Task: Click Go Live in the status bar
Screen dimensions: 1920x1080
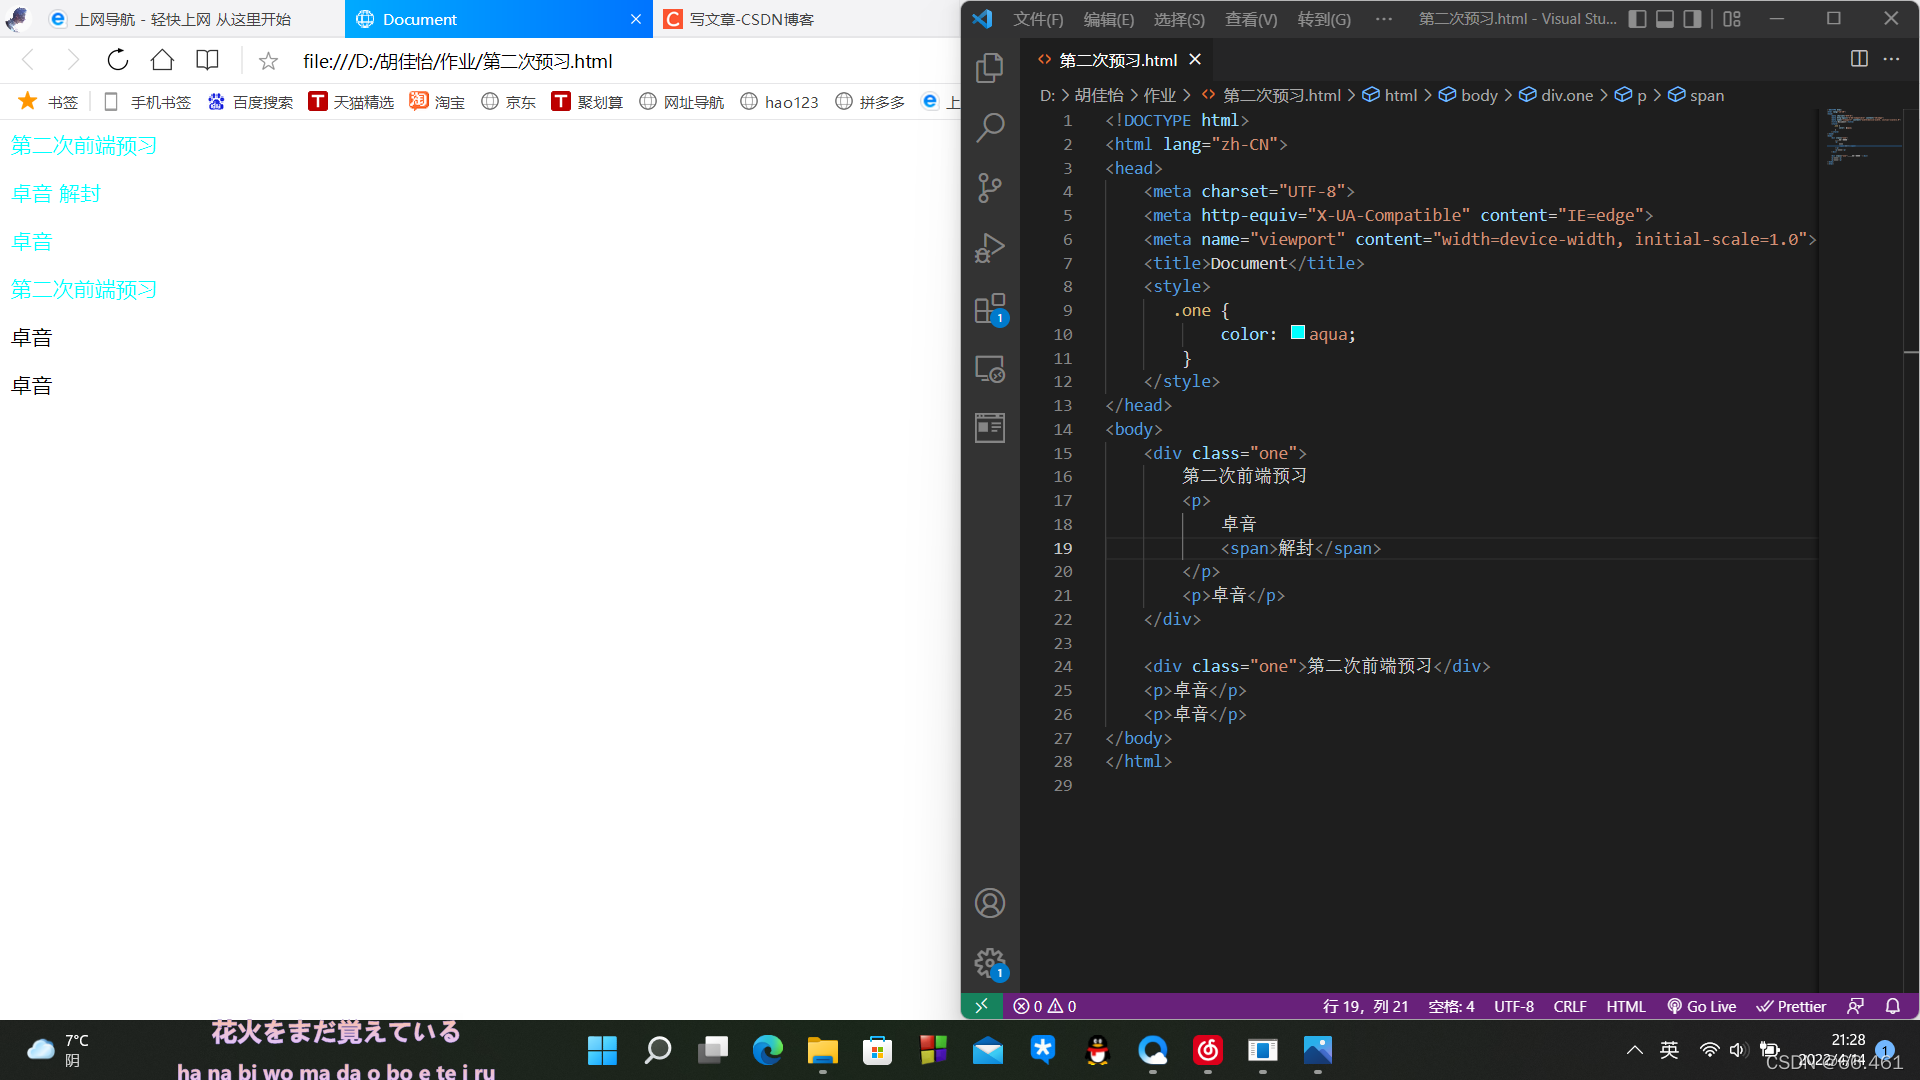Action: tap(1702, 1006)
